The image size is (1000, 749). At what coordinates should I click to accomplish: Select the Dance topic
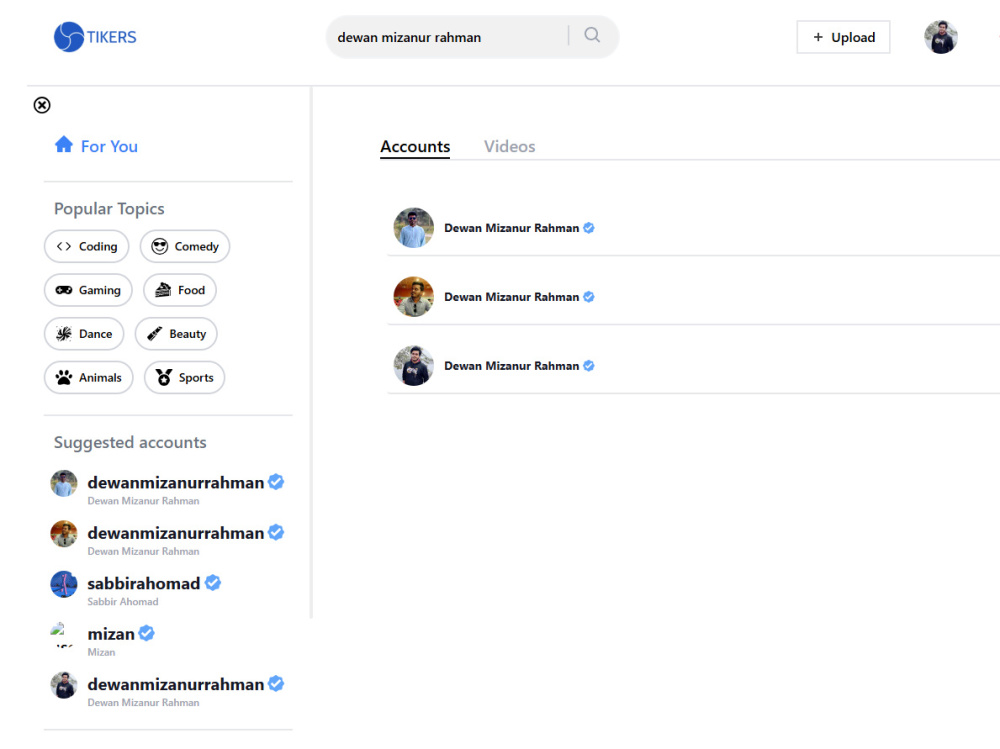point(84,334)
